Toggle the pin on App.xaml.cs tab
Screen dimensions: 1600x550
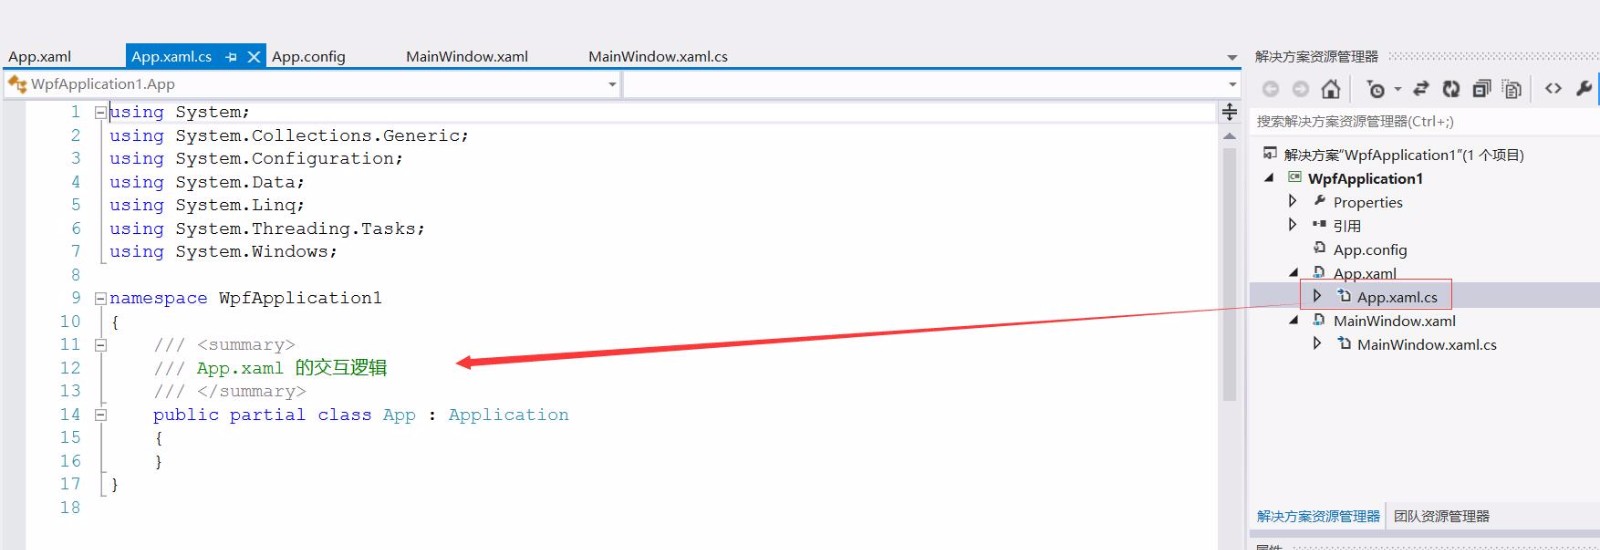231,57
